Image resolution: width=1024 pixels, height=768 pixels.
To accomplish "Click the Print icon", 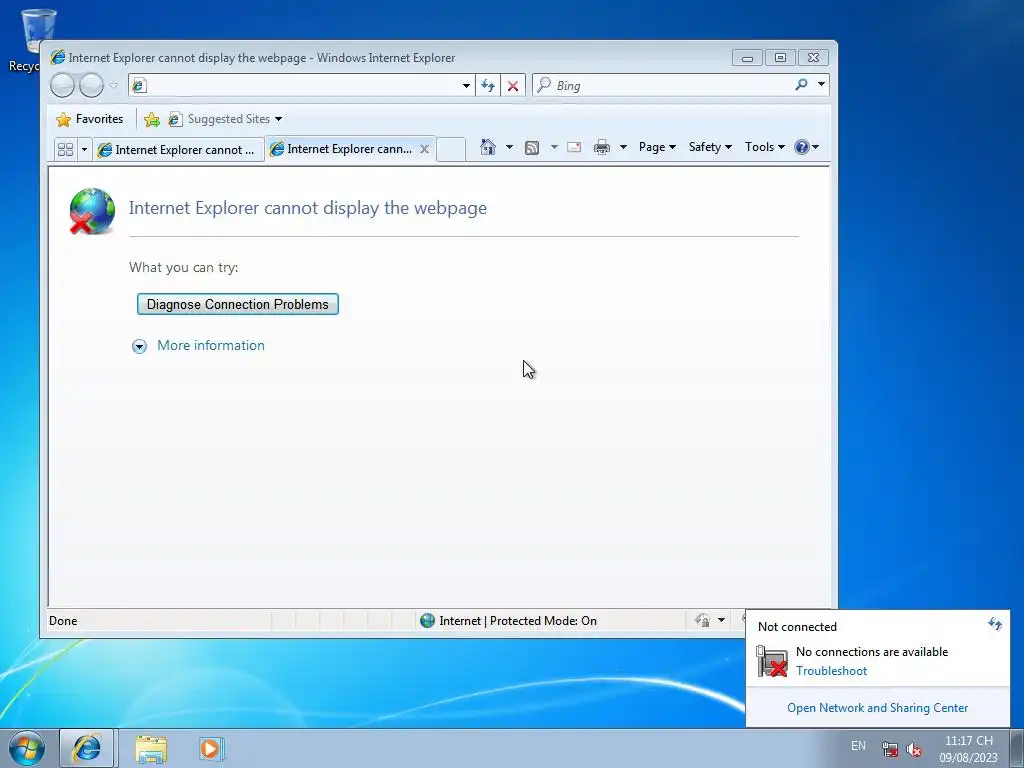I will click(x=602, y=147).
